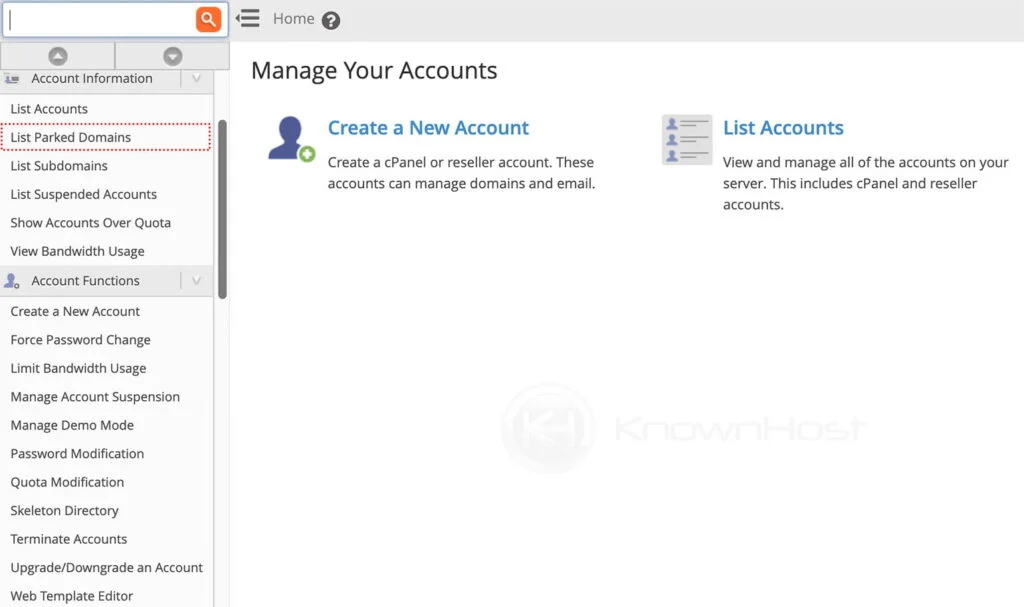Open Terminate Accounts
Viewport: 1024px width, 607px height.
pyautogui.click(x=69, y=539)
